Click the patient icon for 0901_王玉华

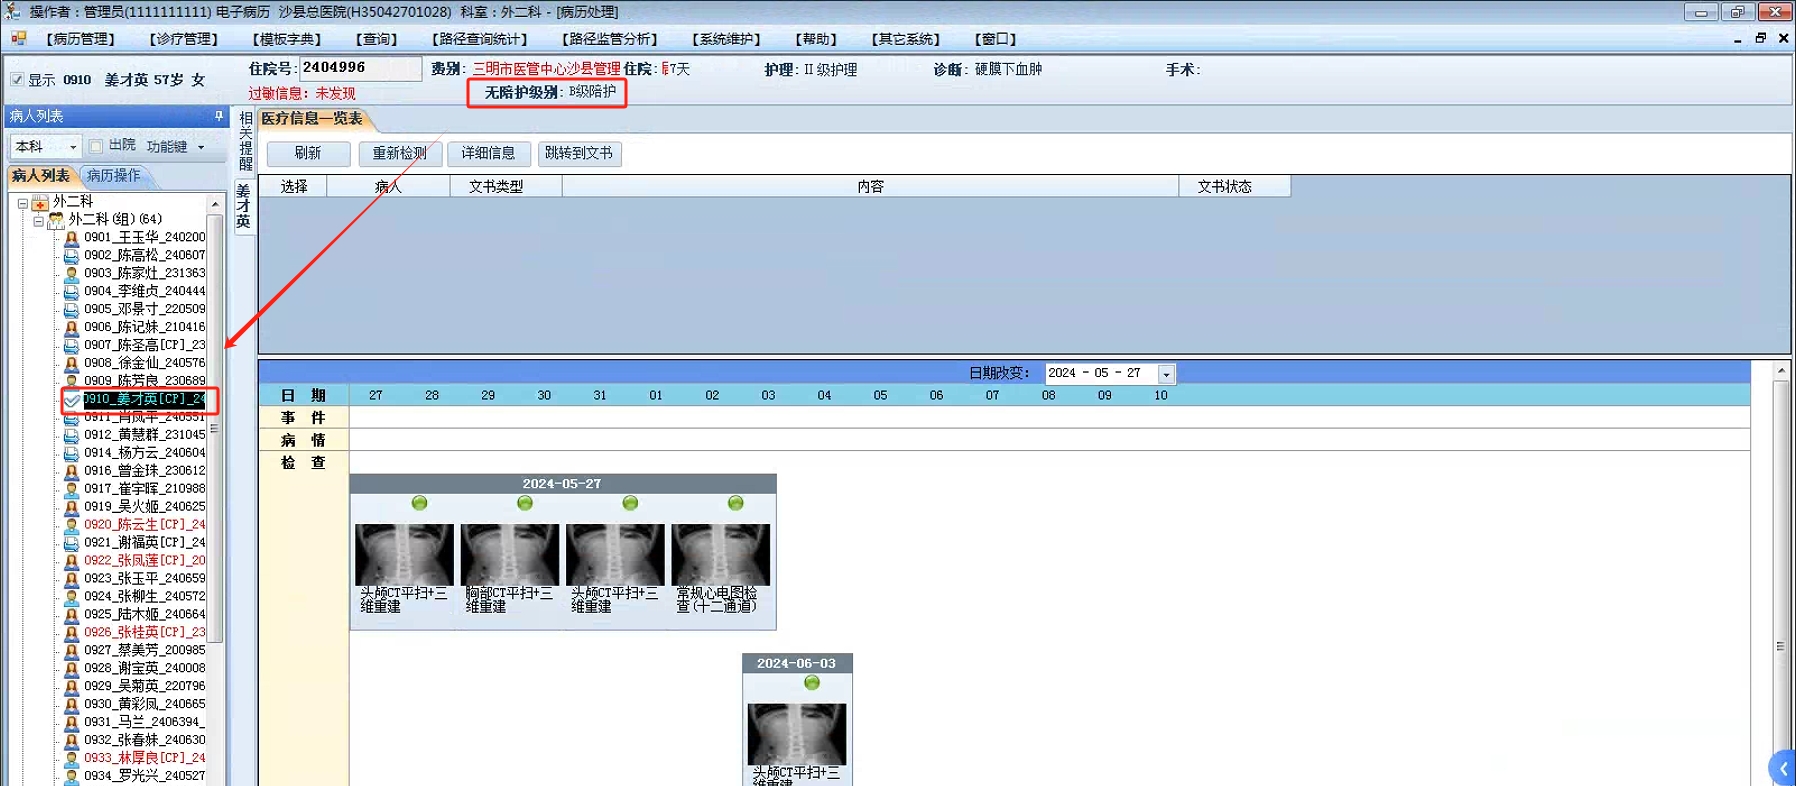pos(72,238)
